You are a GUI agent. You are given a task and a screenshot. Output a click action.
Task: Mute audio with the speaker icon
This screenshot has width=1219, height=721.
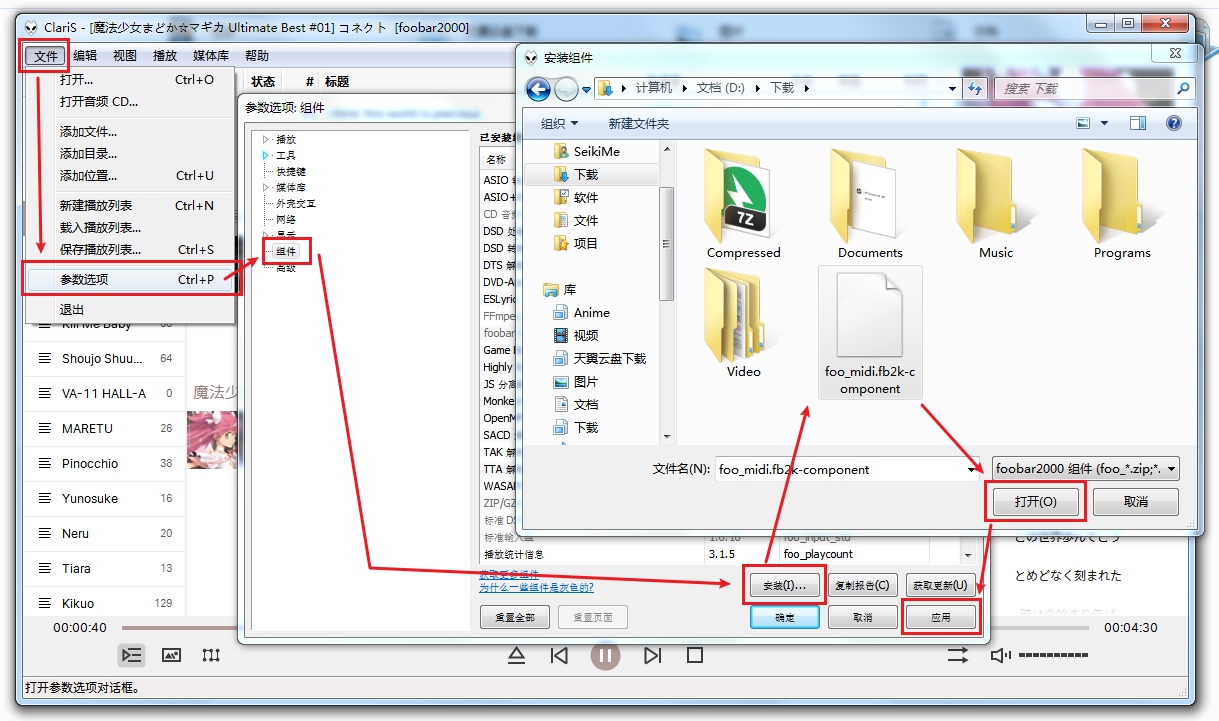coord(999,656)
